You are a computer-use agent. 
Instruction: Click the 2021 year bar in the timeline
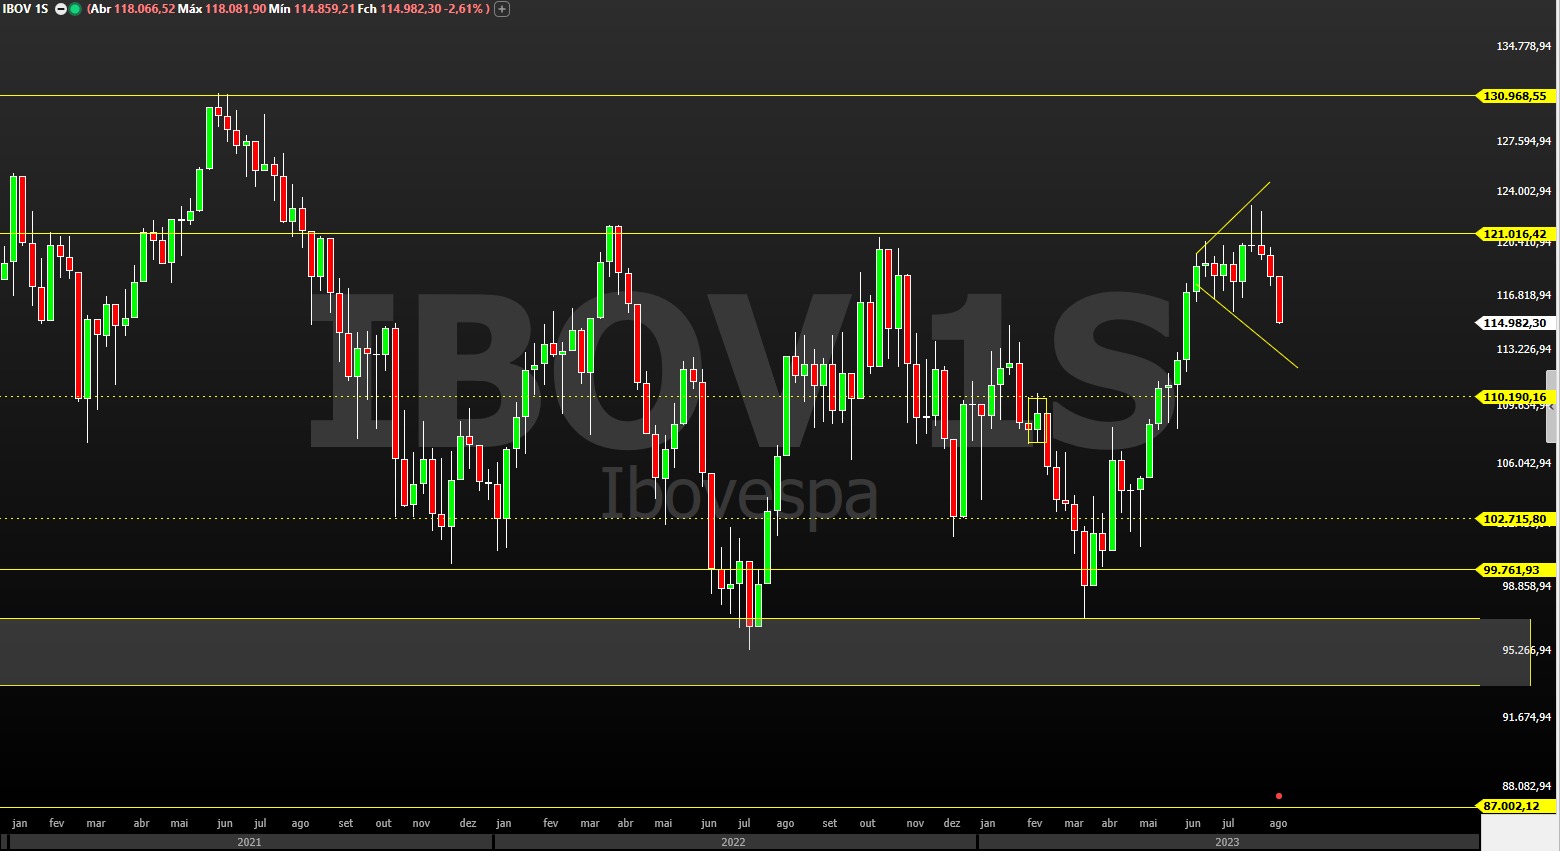point(248,841)
